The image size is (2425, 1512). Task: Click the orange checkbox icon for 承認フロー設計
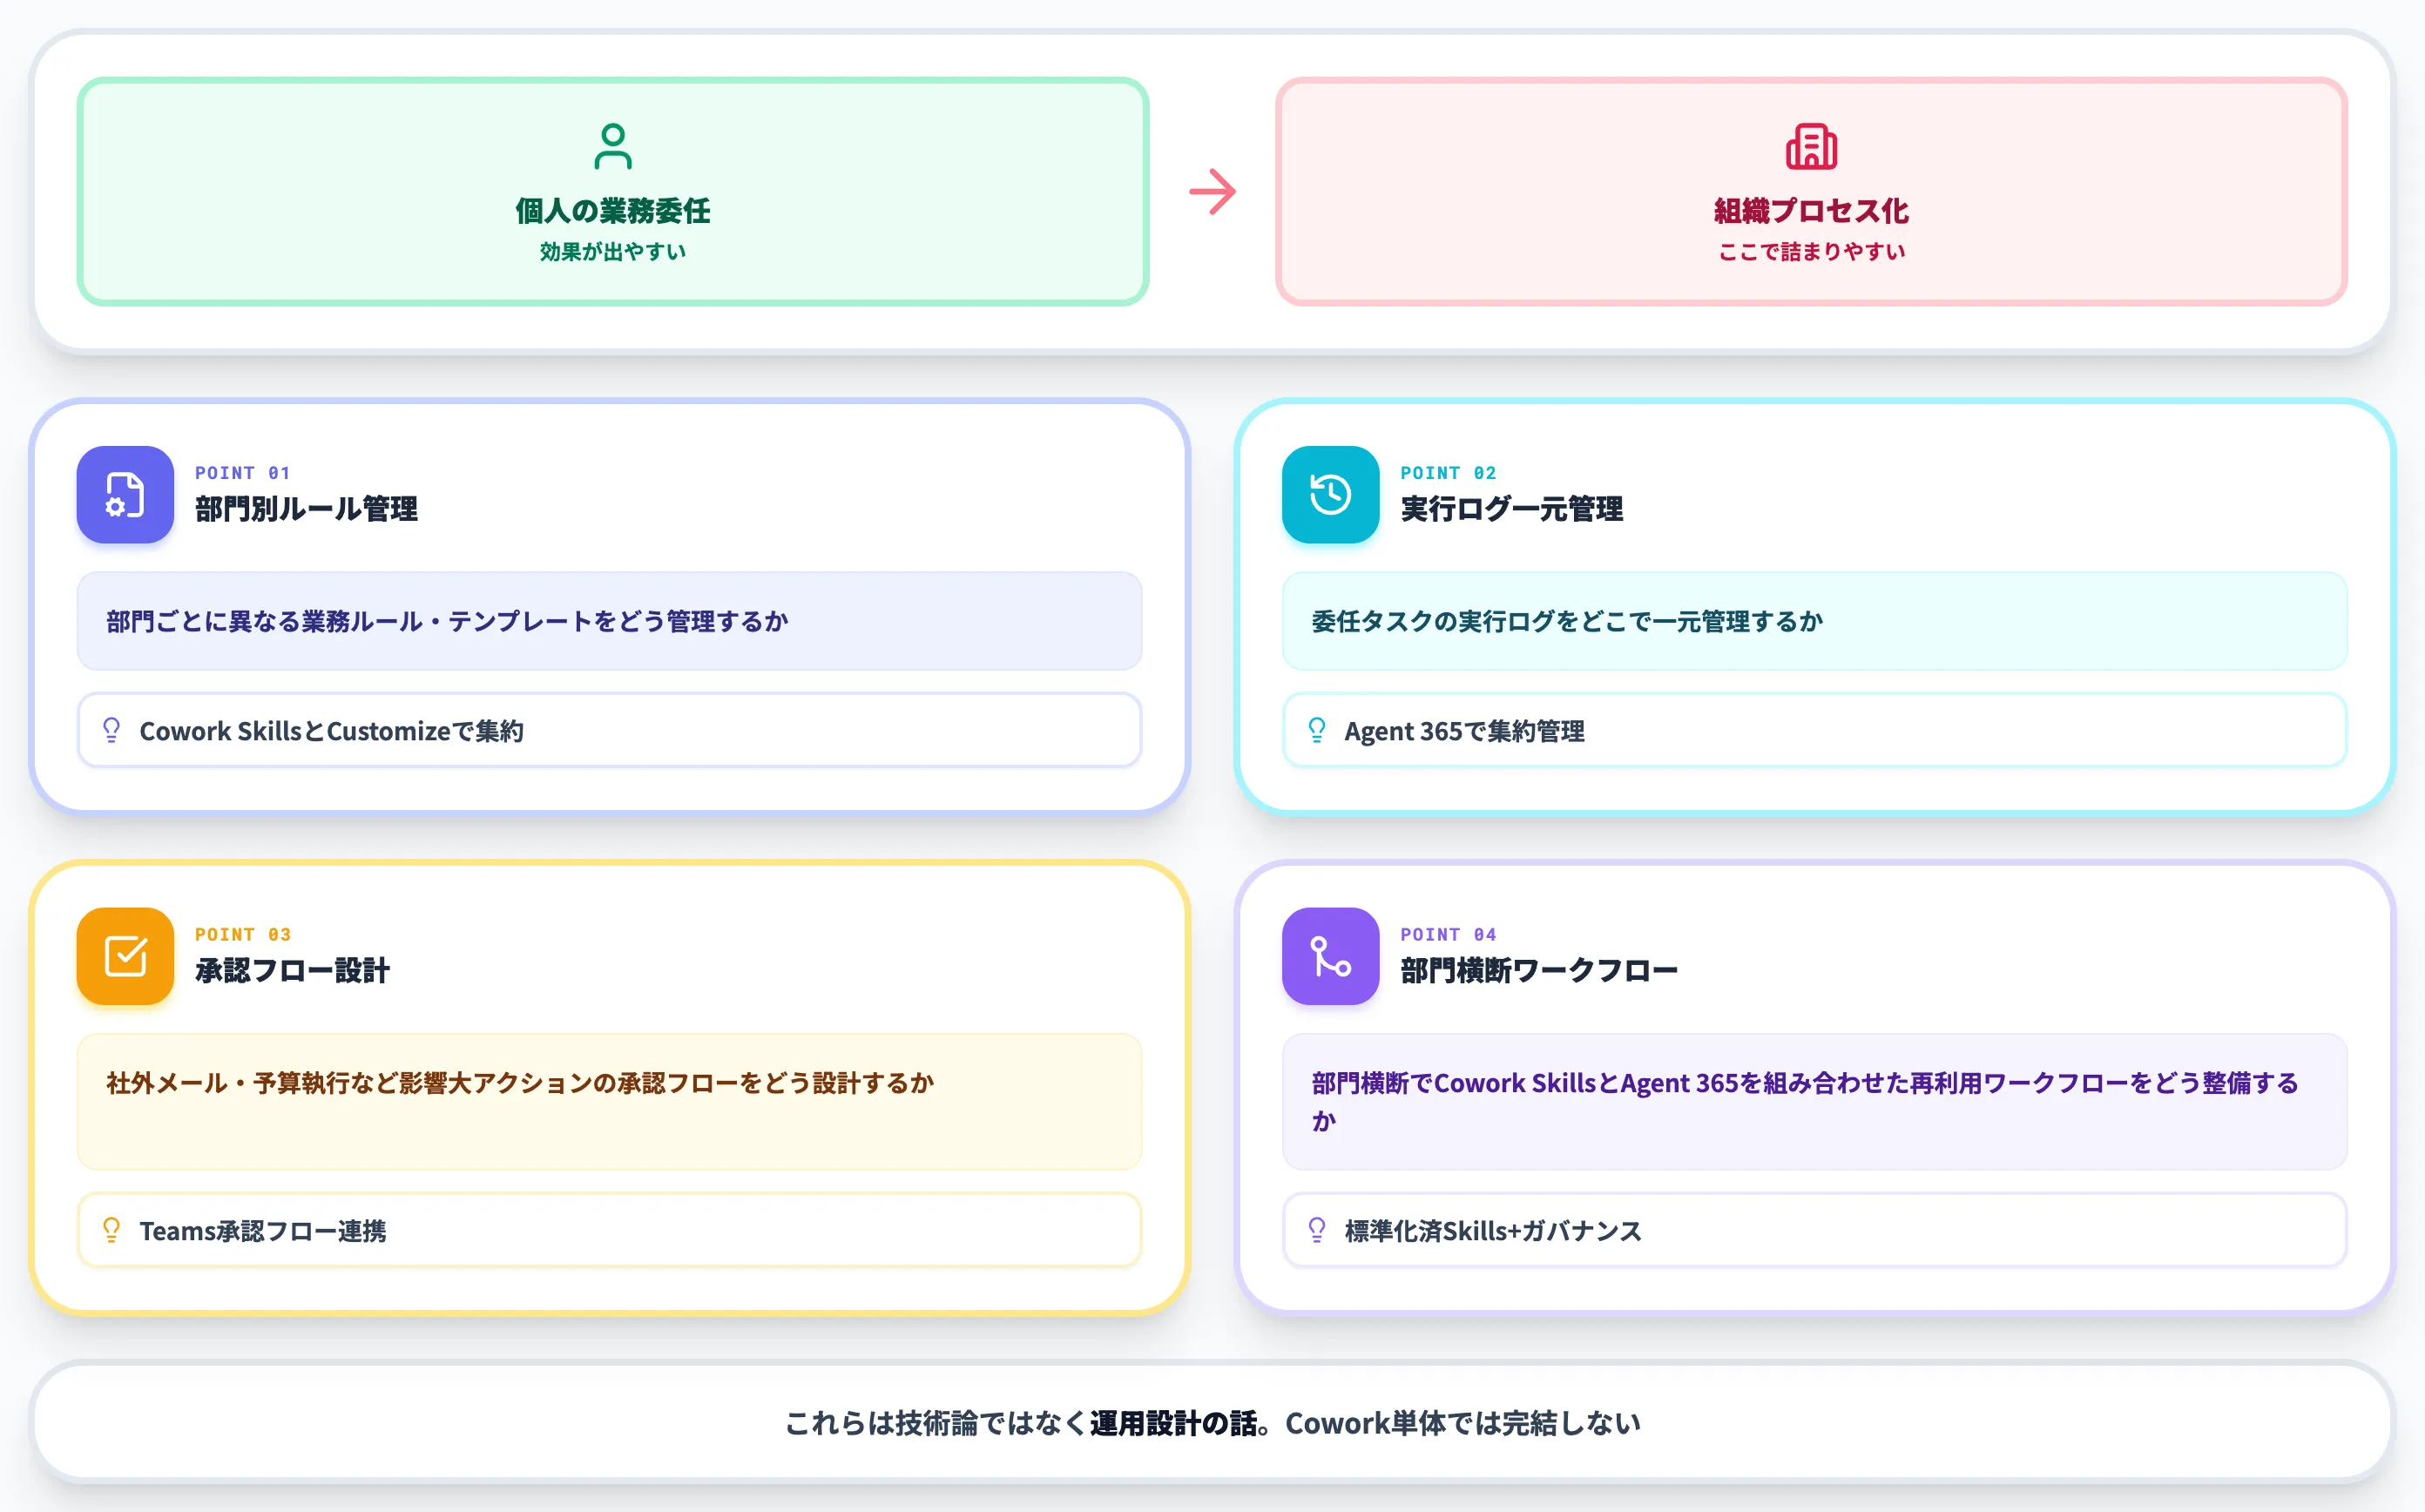click(x=125, y=955)
